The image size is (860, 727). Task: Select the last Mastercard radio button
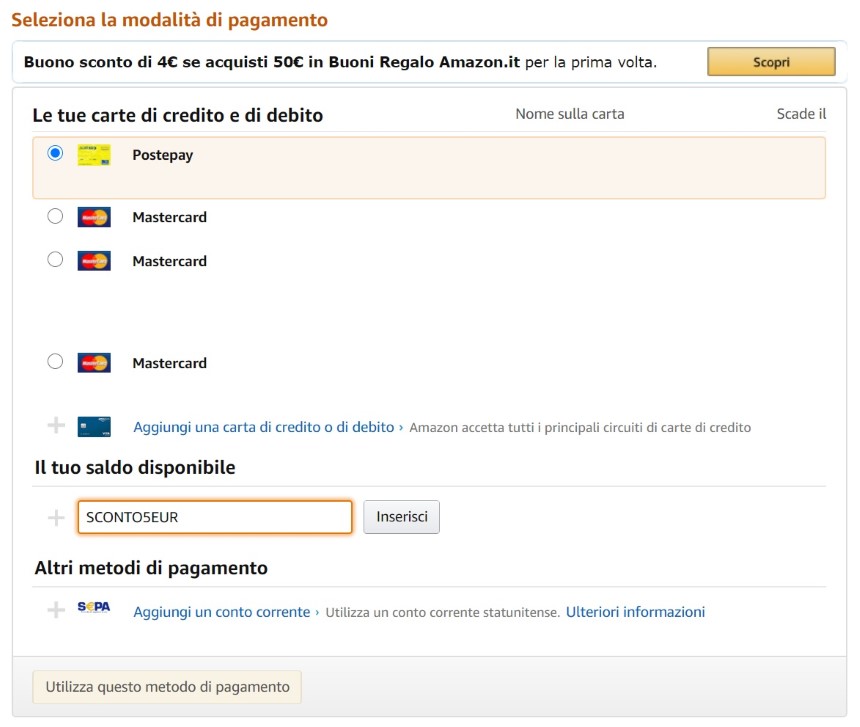[55, 361]
